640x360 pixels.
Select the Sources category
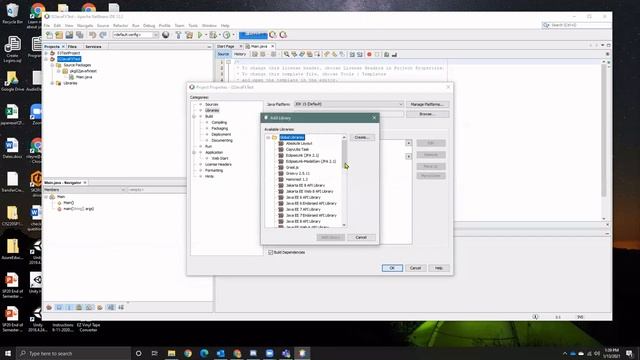(212, 104)
